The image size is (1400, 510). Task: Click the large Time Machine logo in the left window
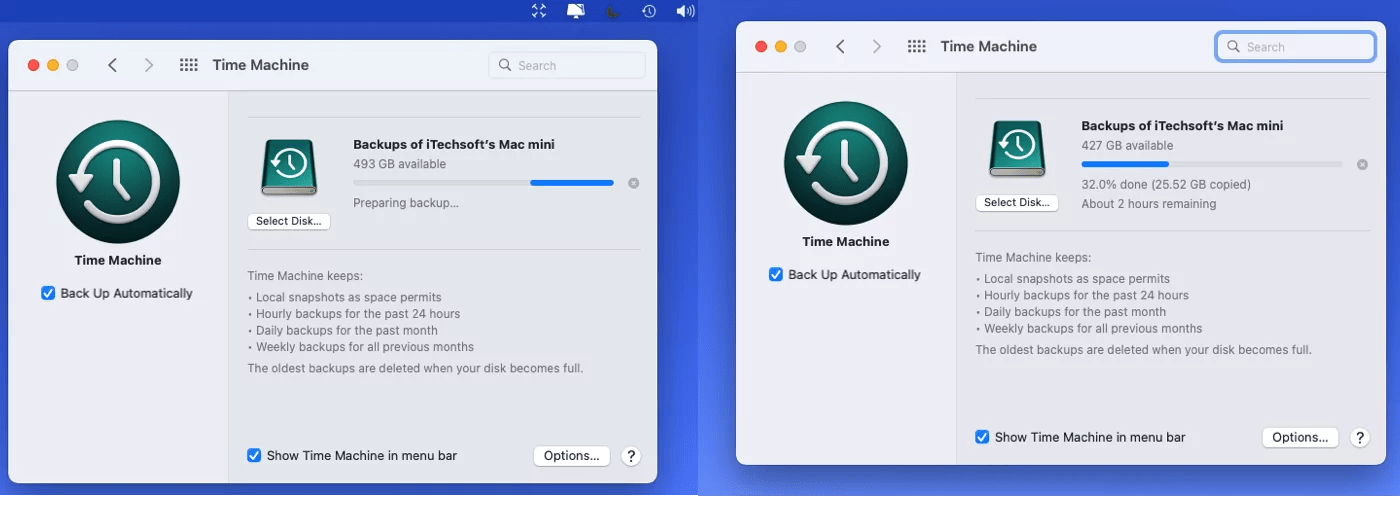pyautogui.click(x=118, y=182)
